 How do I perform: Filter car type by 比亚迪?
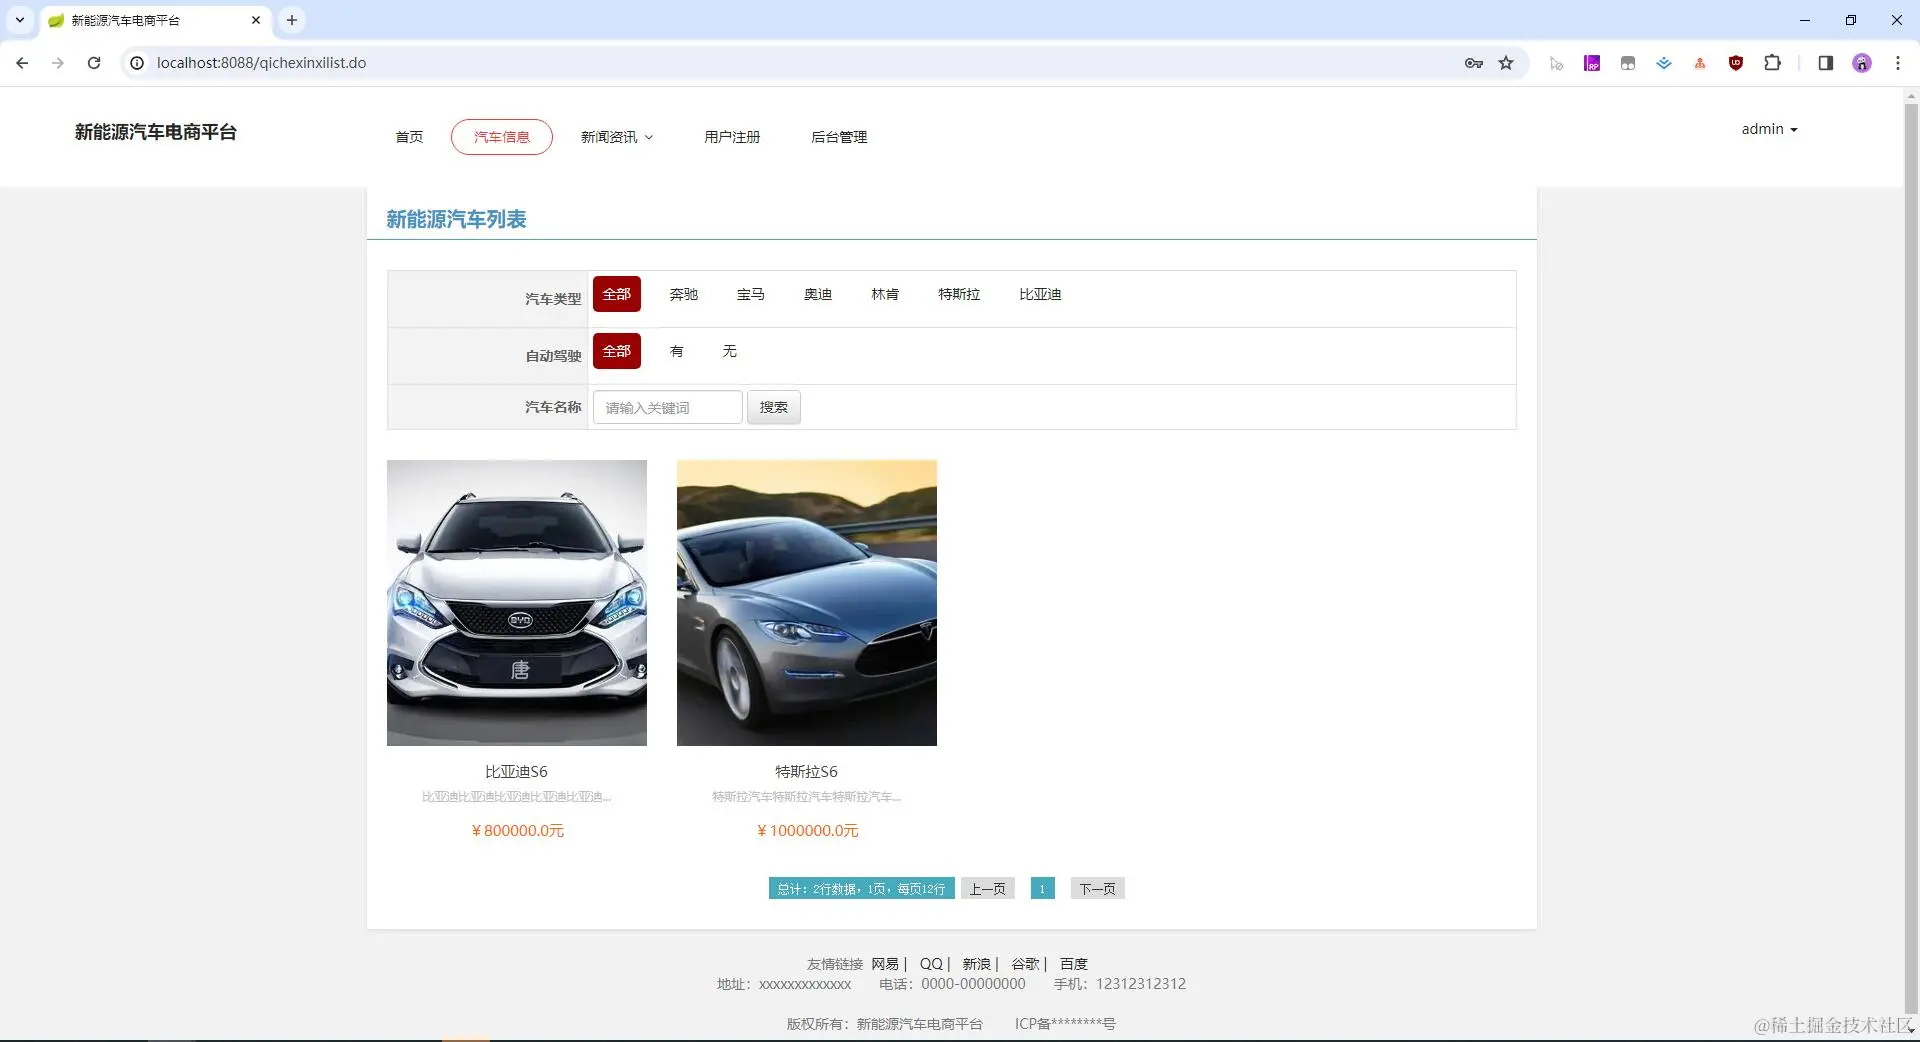(1040, 294)
